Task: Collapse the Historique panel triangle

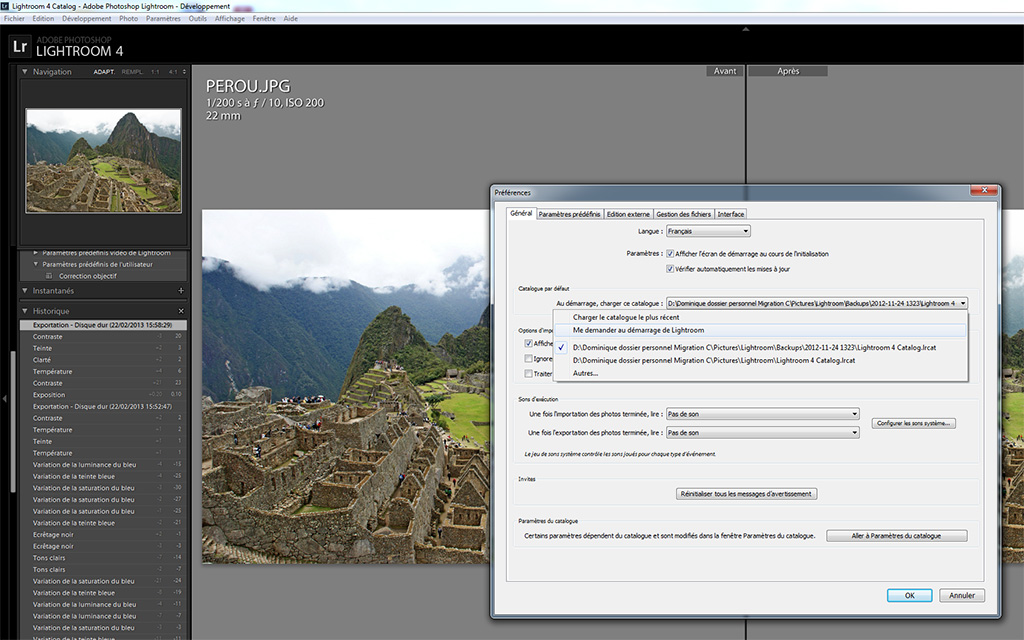Action: point(25,311)
